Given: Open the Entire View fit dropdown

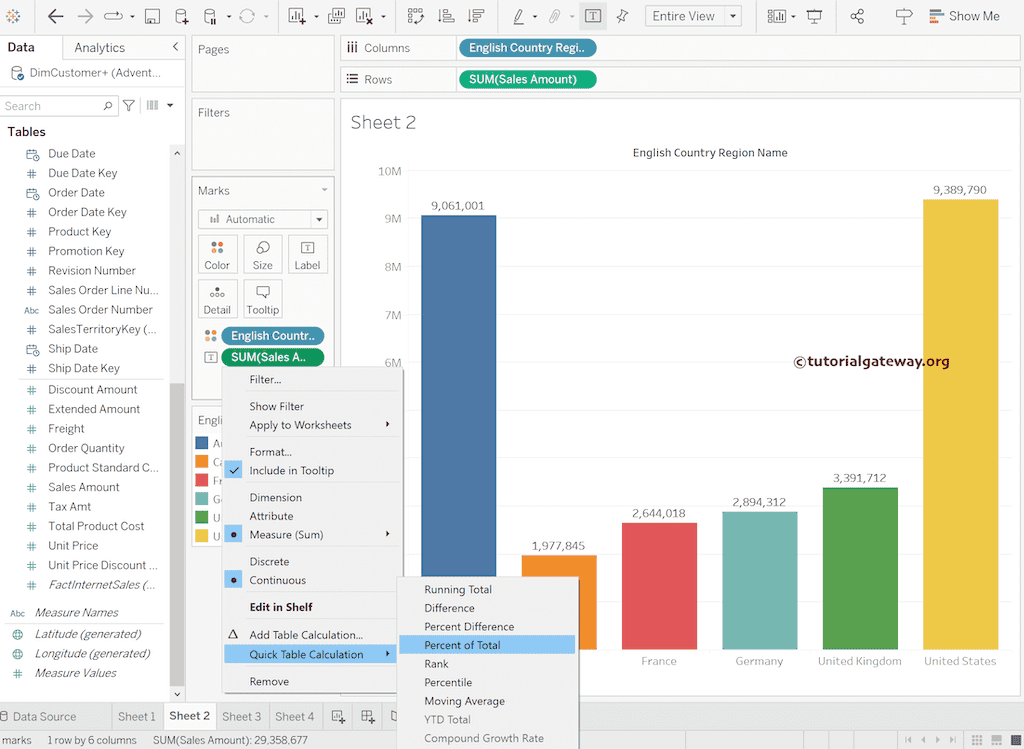Looking at the screenshot, I should 693,16.
